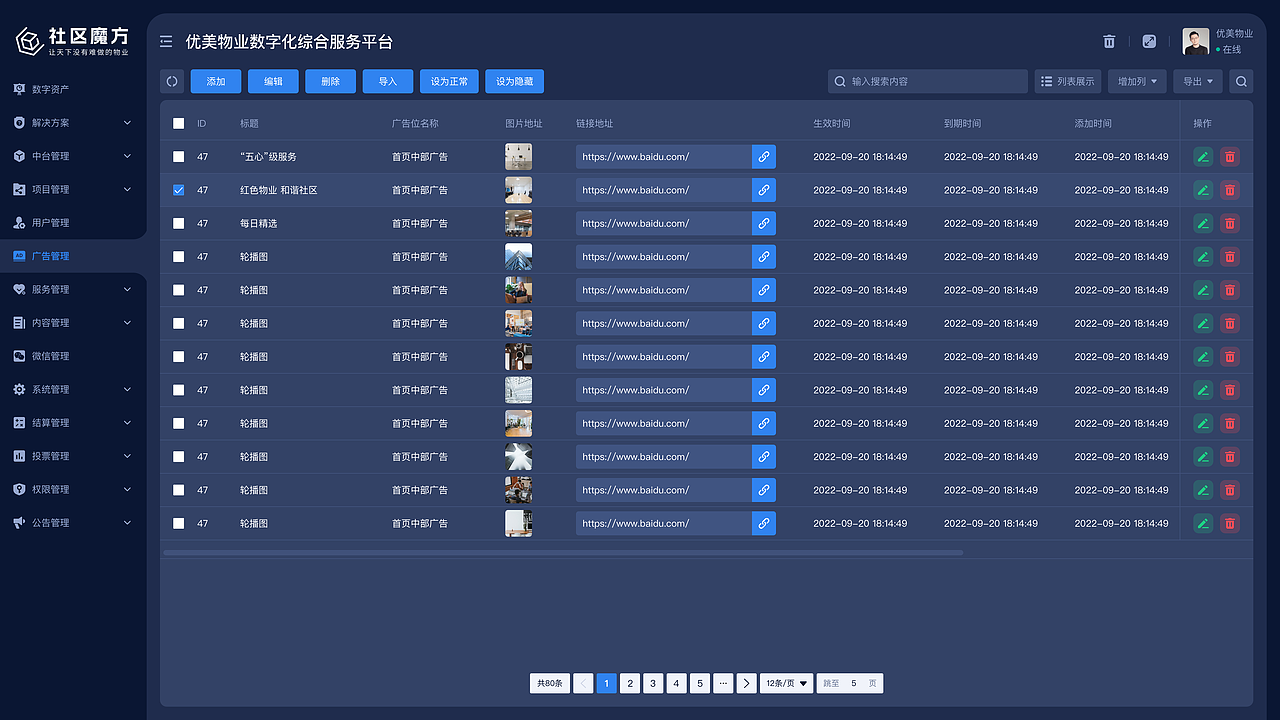Screen dimensions: 1280x720
Task: Click pagination ellipsis more pages button
Action: pos(723,683)
